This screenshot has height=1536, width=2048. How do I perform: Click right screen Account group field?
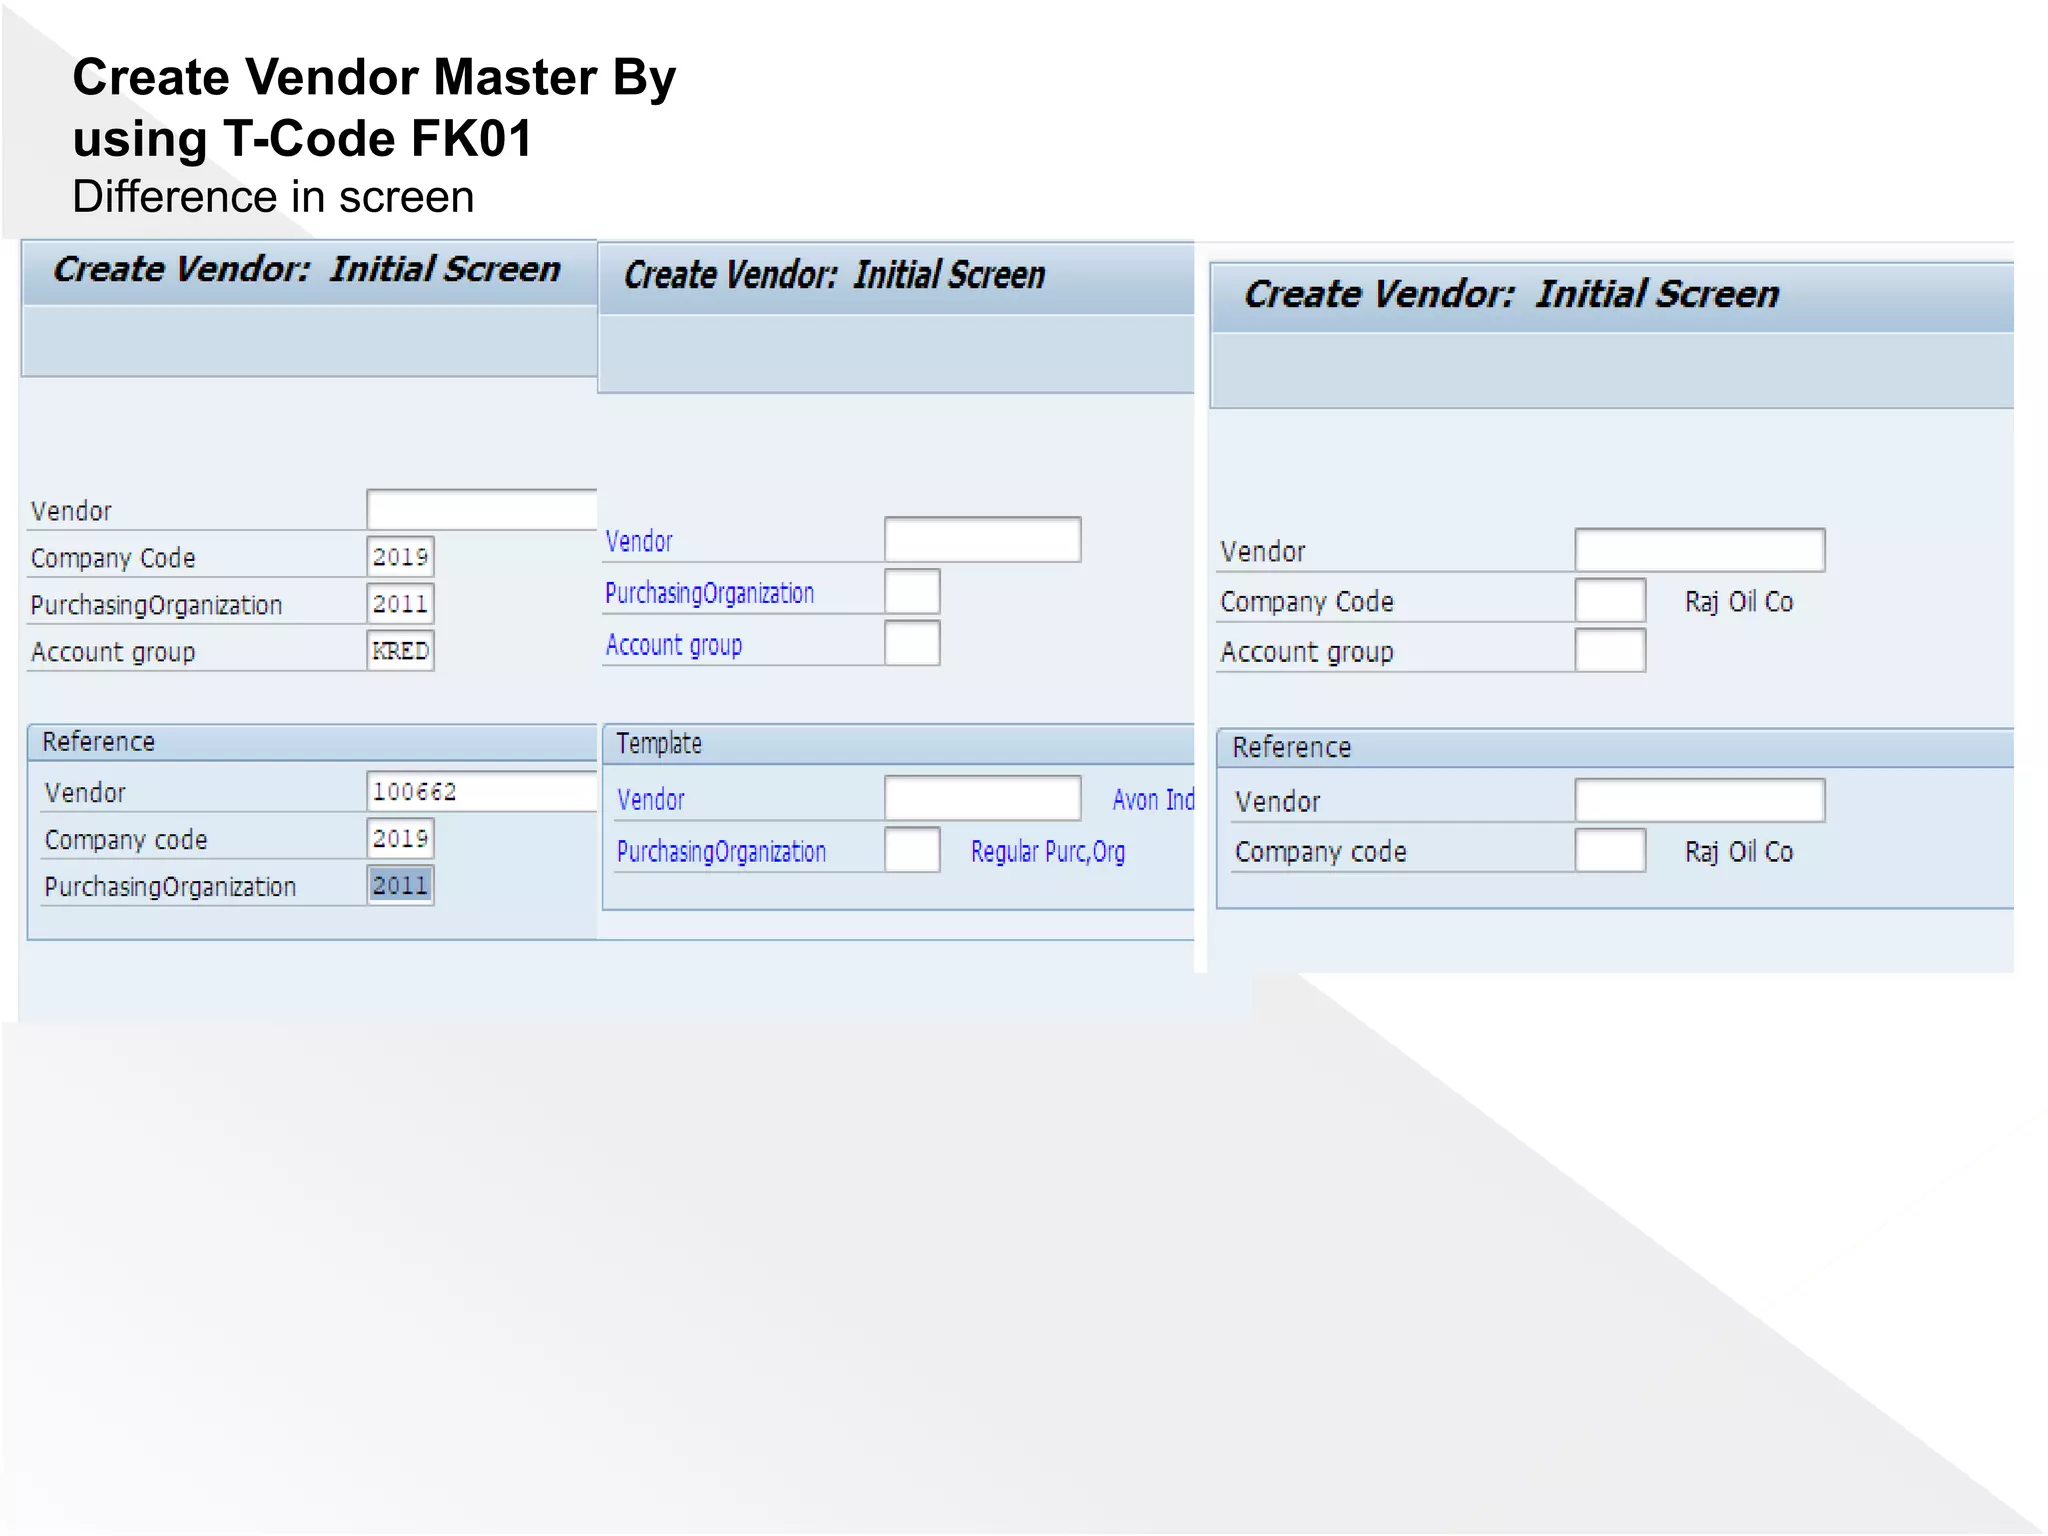[1610, 651]
